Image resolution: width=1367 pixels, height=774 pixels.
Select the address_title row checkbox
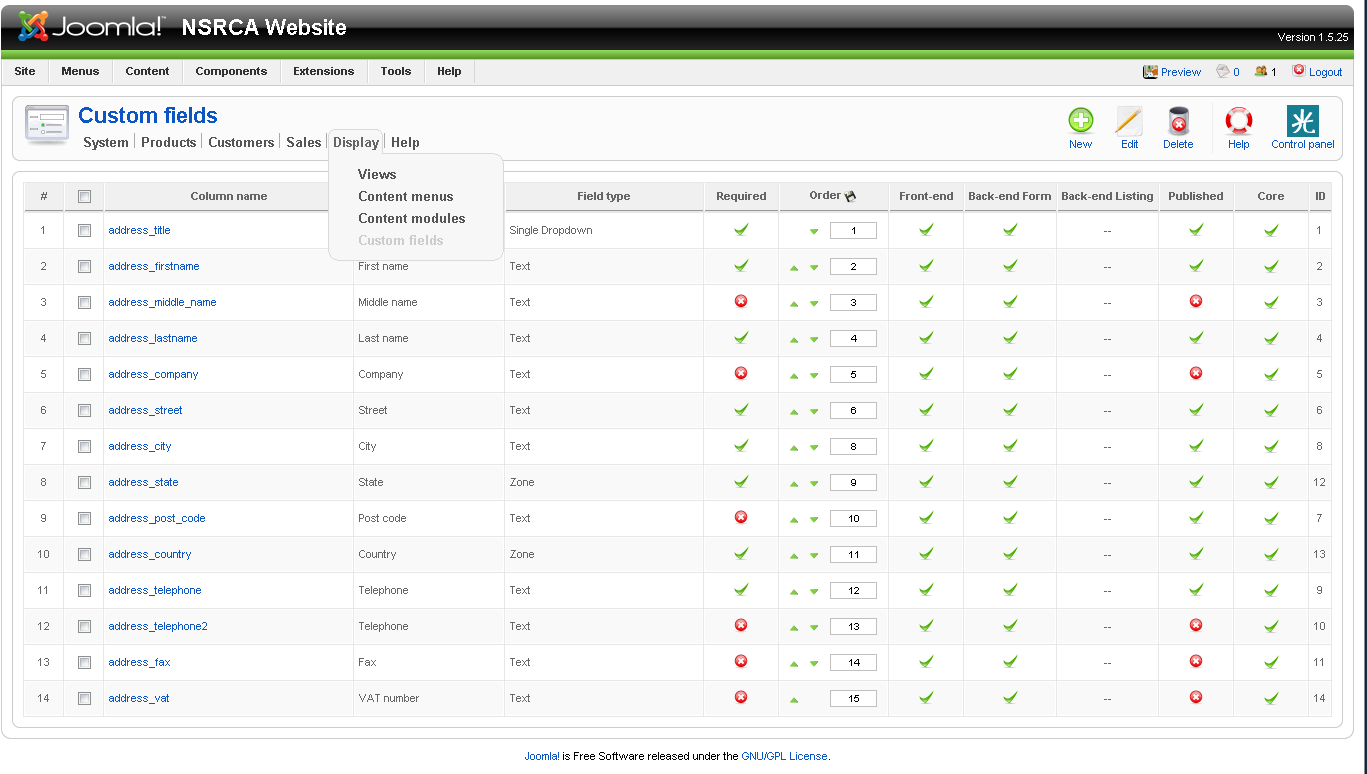84,230
